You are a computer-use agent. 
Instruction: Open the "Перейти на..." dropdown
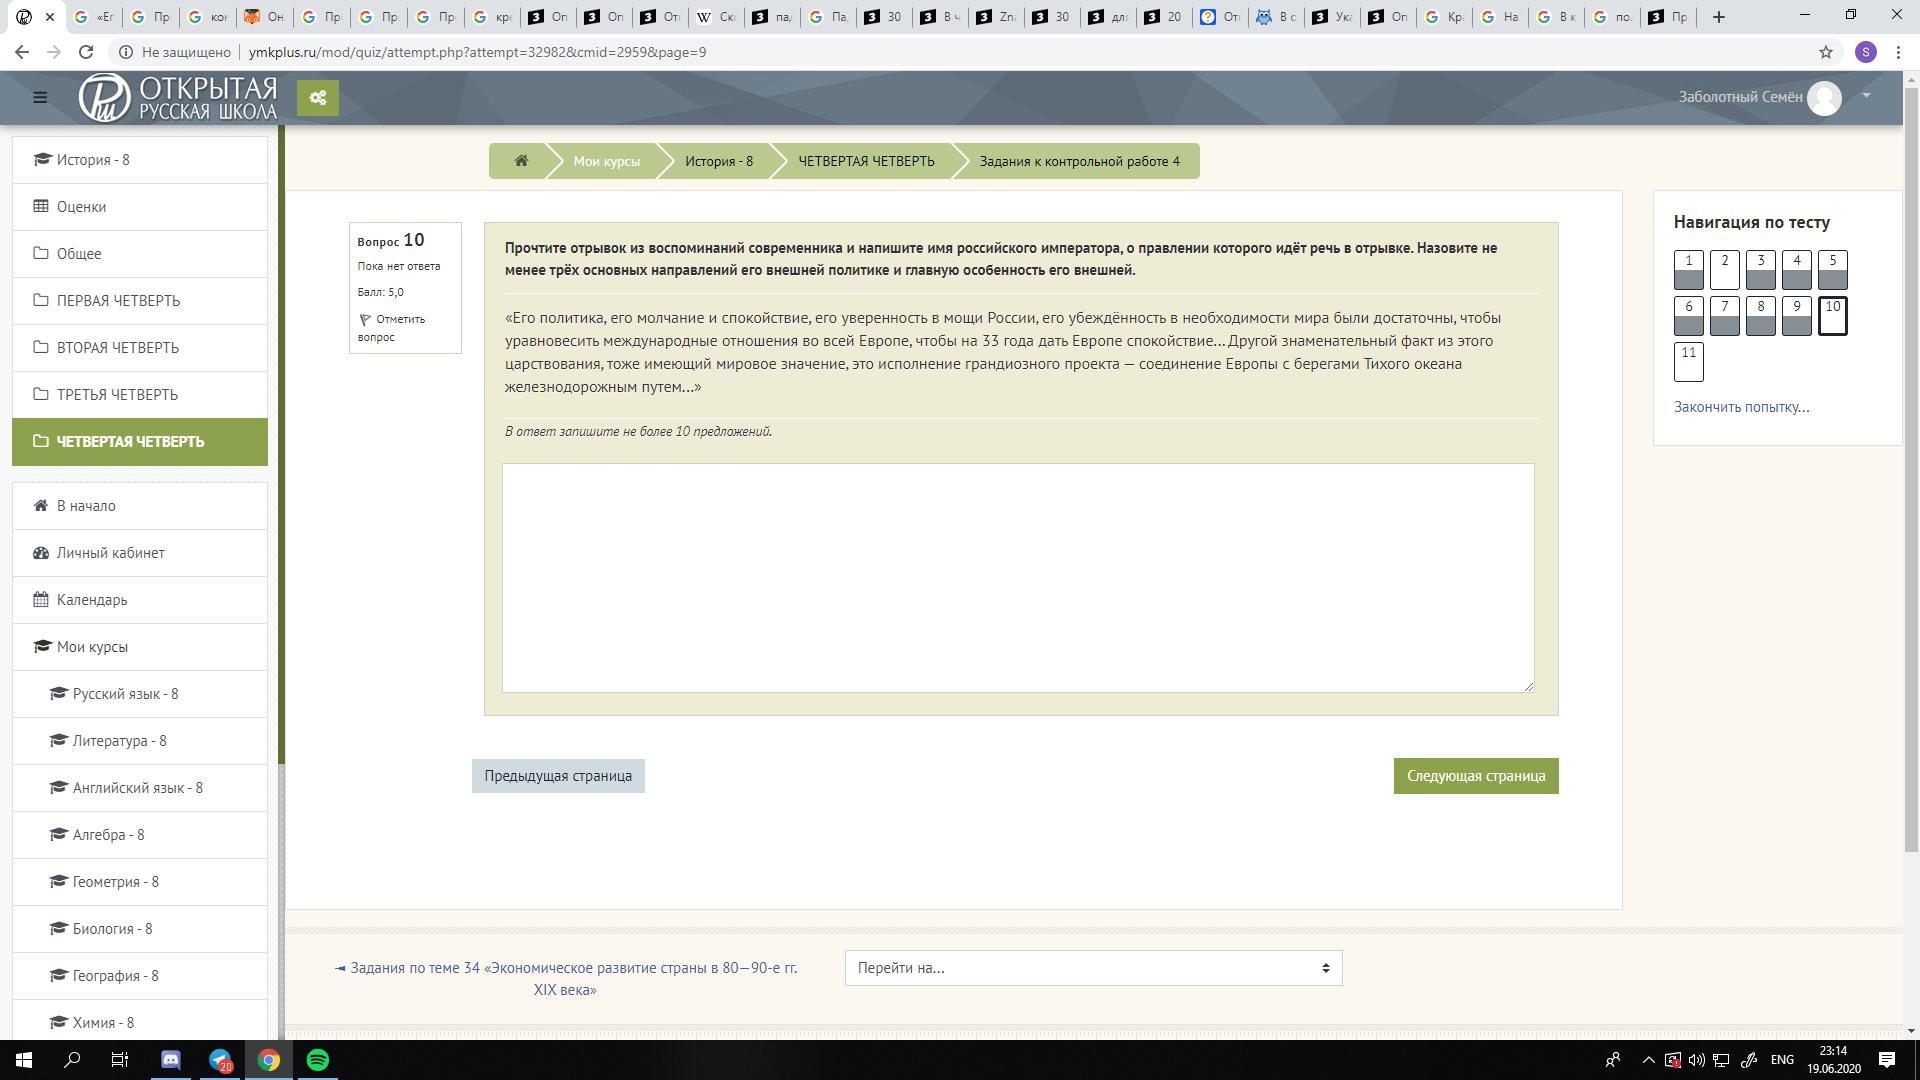(1093, 968)
